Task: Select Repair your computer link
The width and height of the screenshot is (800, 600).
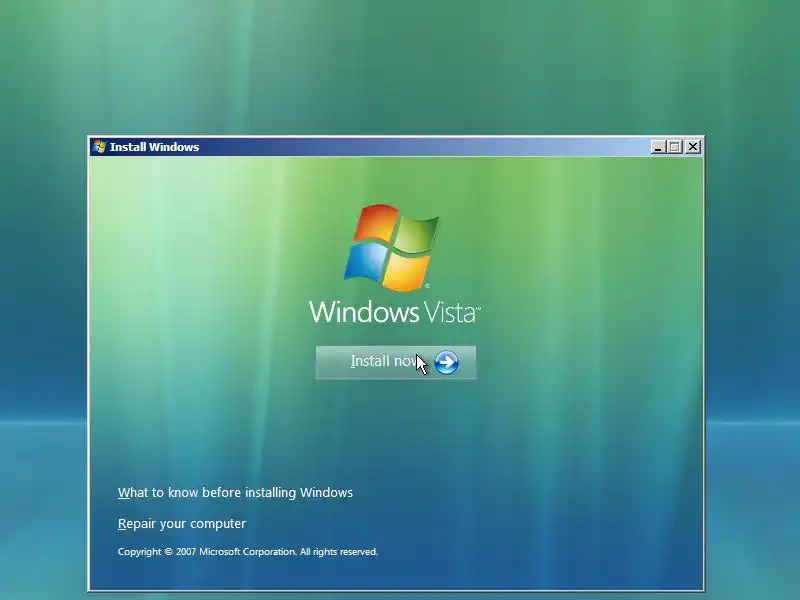Action: 182,524
